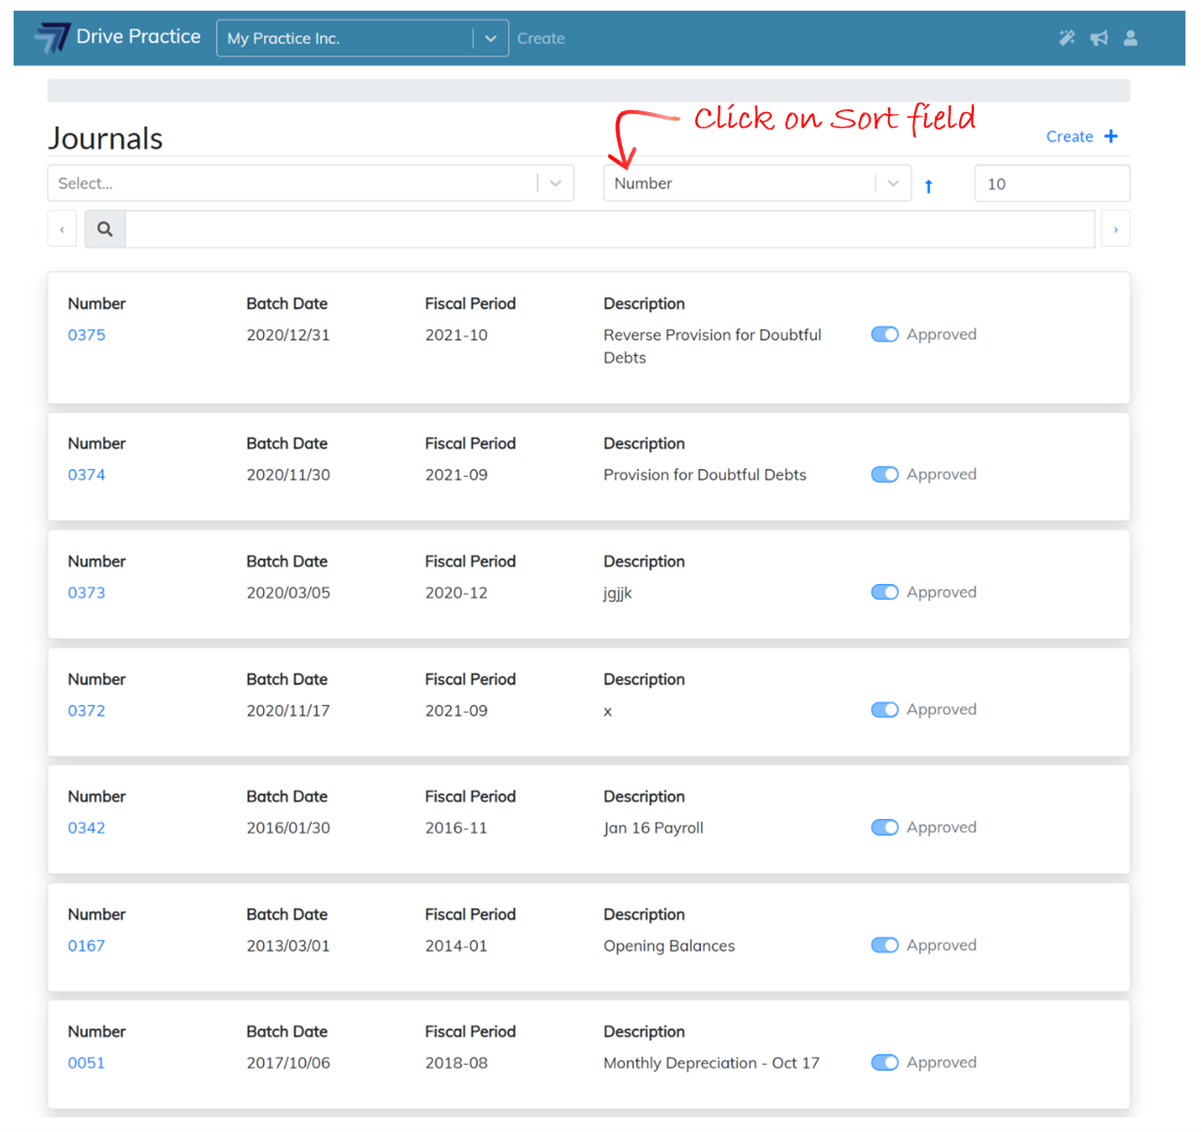Go to next page arrow
1202x1132 pixels.
coord(1116,229)
